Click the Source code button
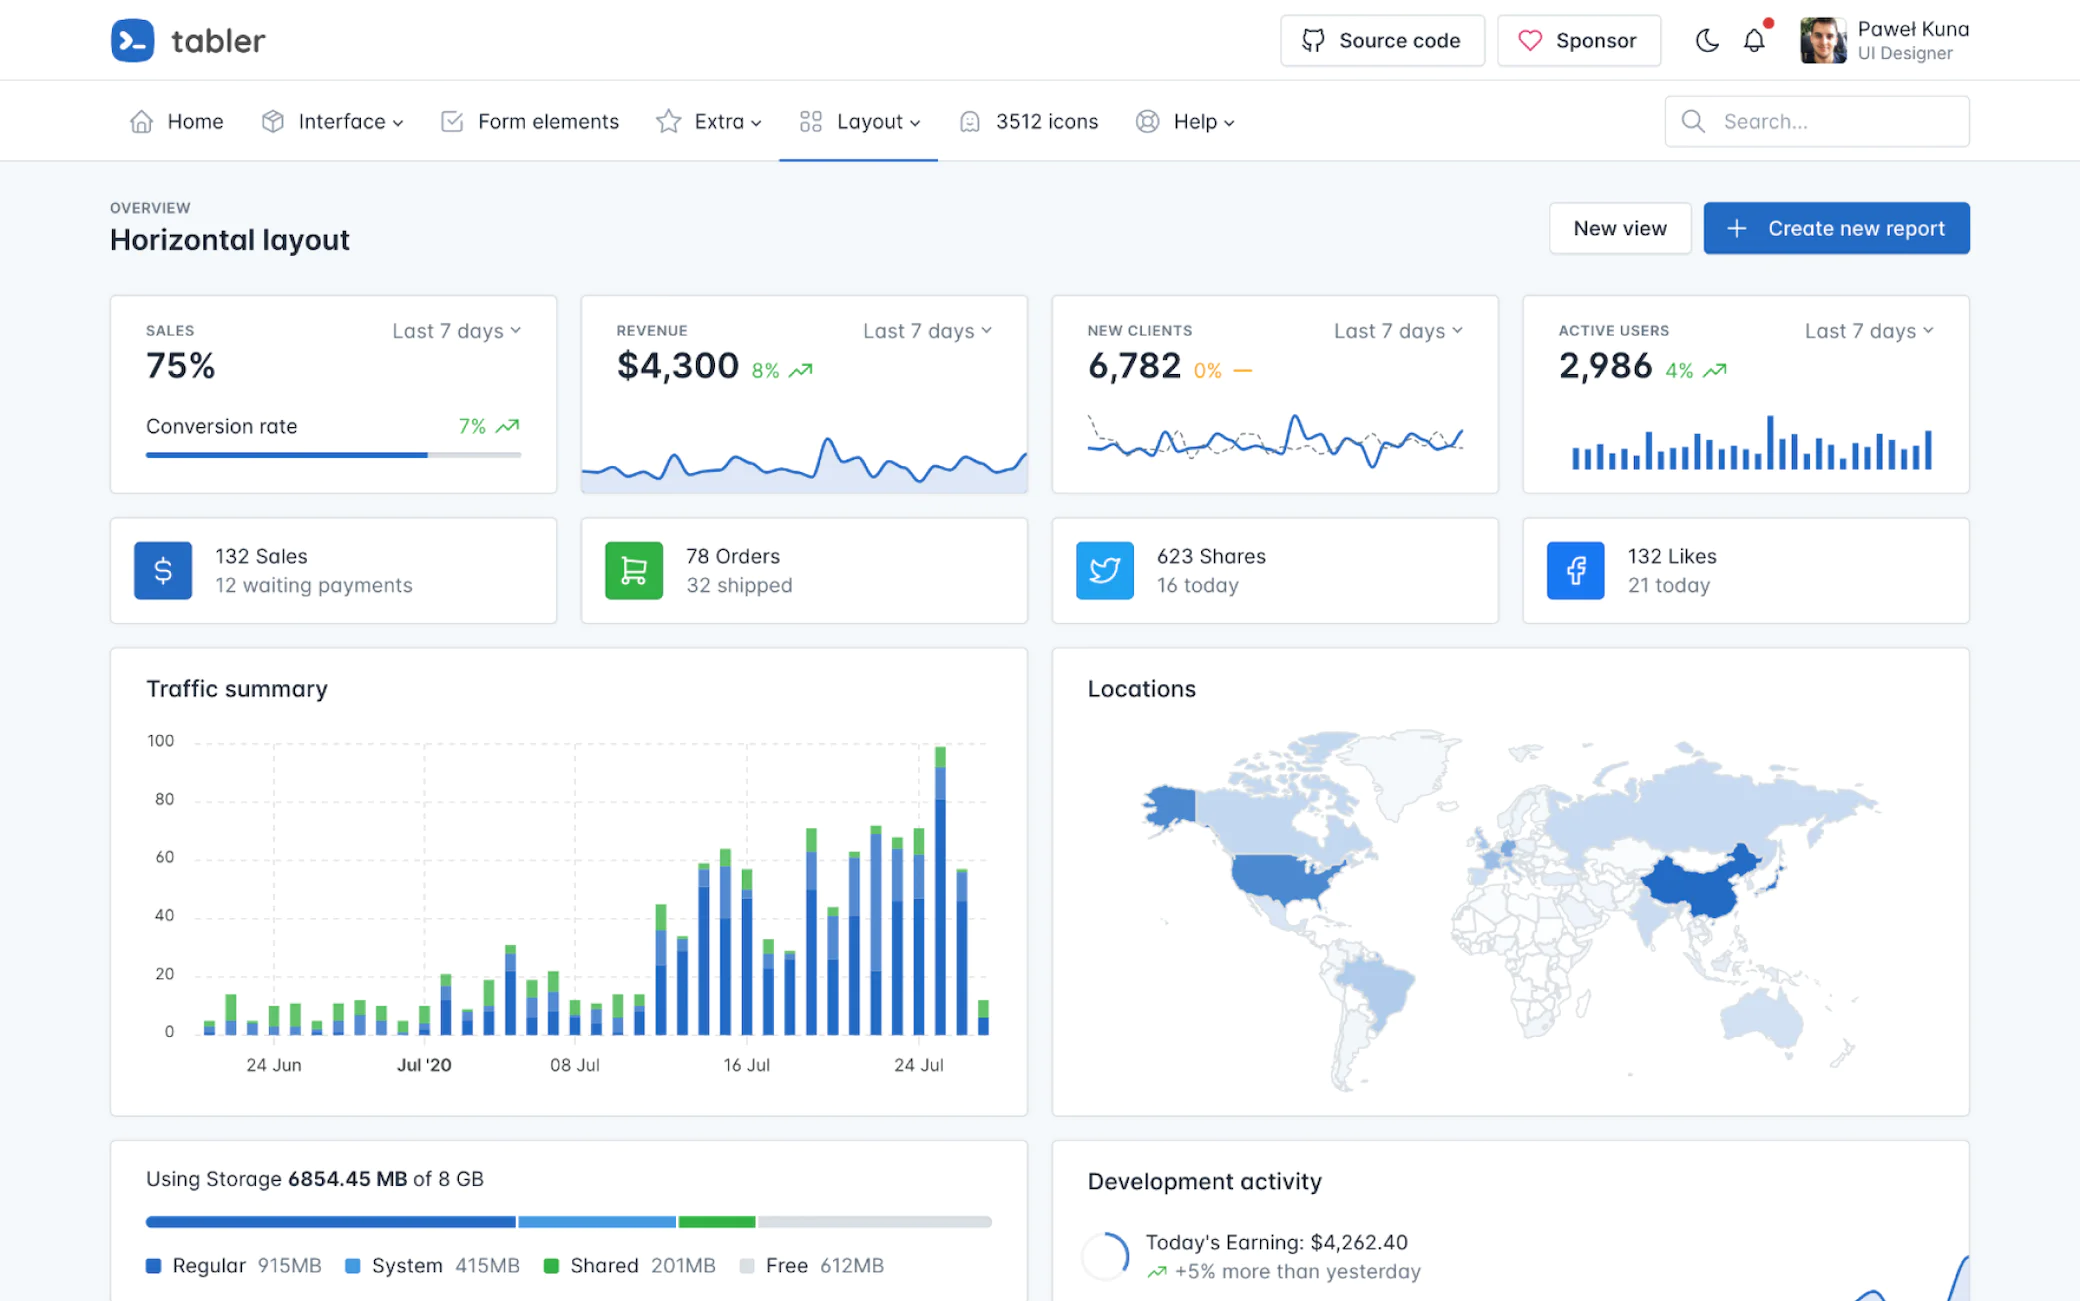2080x1301 pixels. click(1382, 40)
